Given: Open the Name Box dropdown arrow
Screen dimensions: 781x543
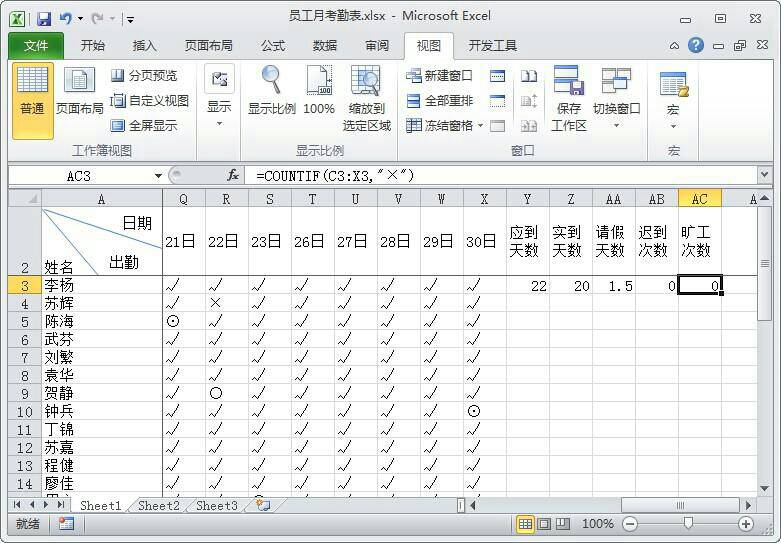Looking at the screenshot, I should [x=158, y=176].
